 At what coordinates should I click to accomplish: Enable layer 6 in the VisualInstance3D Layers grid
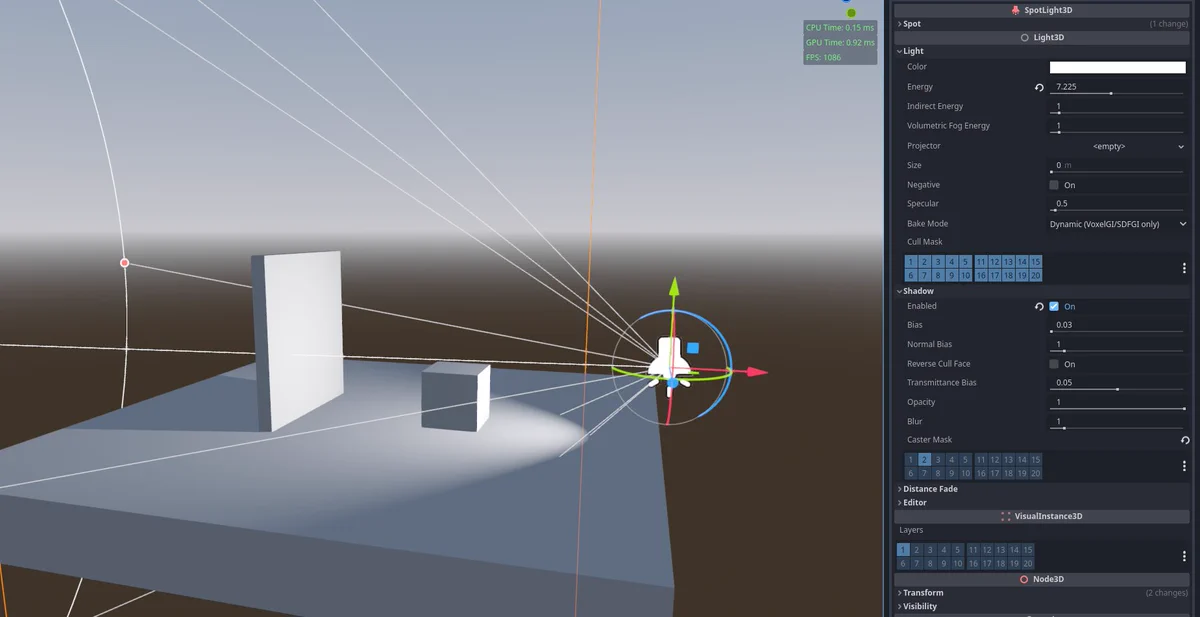(x=903, y=563)
